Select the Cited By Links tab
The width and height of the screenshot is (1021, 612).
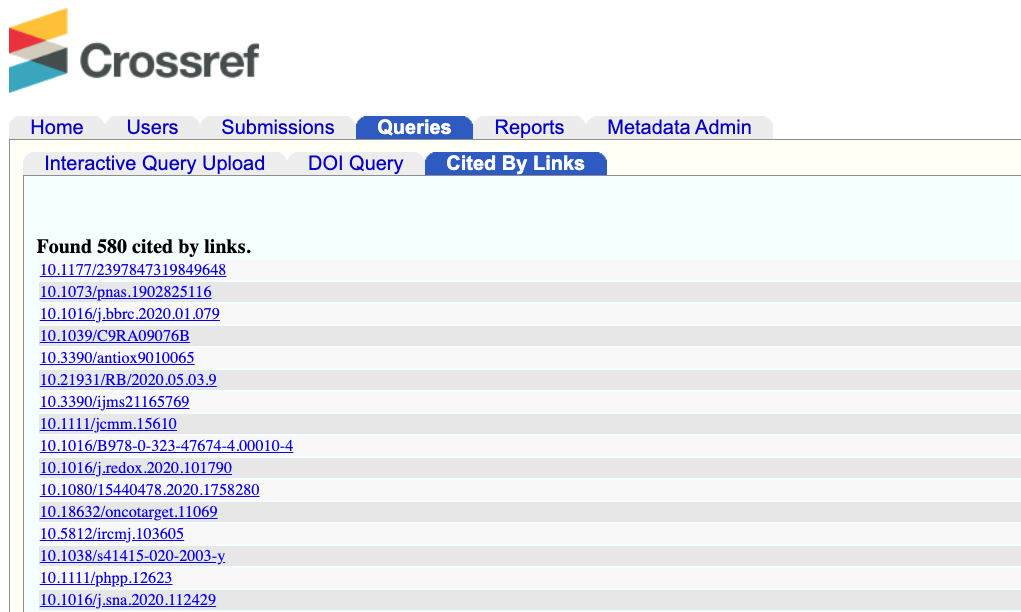(516, 163)
